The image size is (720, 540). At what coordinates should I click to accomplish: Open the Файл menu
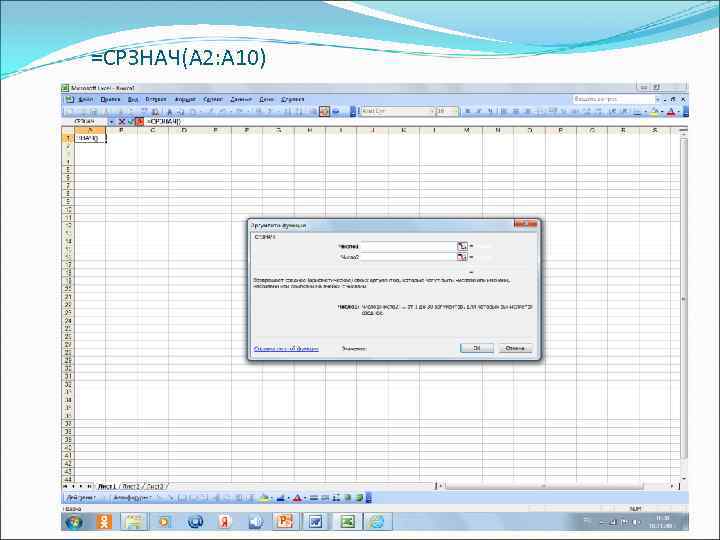(x=86, y=99)
